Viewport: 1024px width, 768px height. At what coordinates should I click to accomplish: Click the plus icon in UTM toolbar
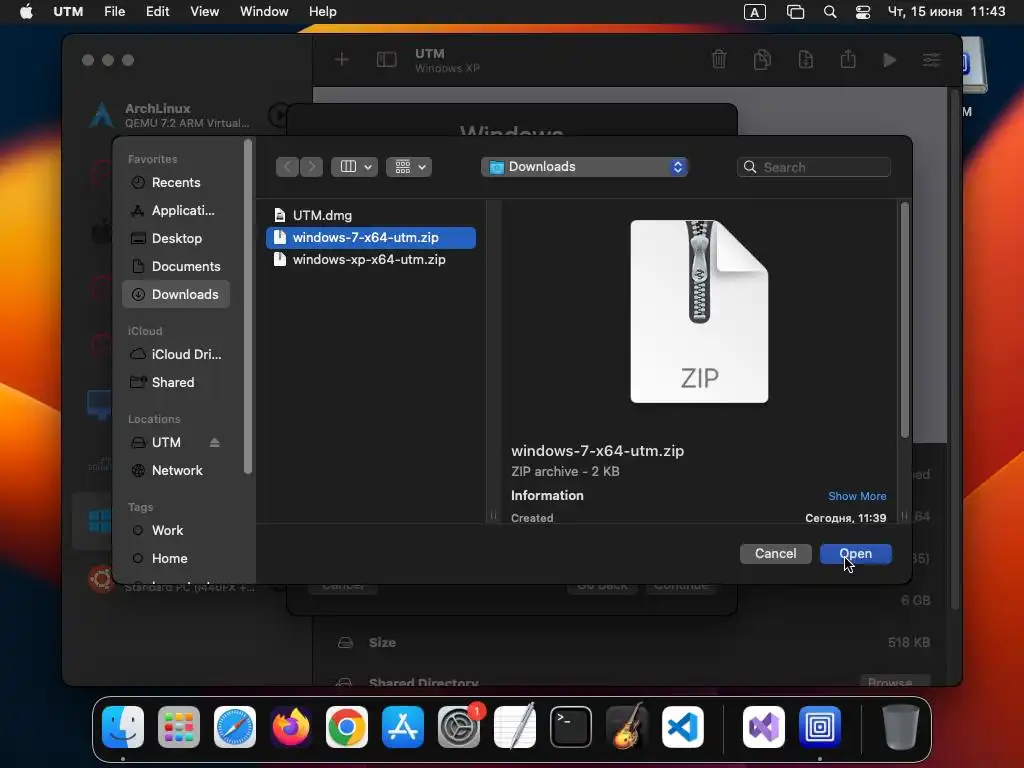342,60
